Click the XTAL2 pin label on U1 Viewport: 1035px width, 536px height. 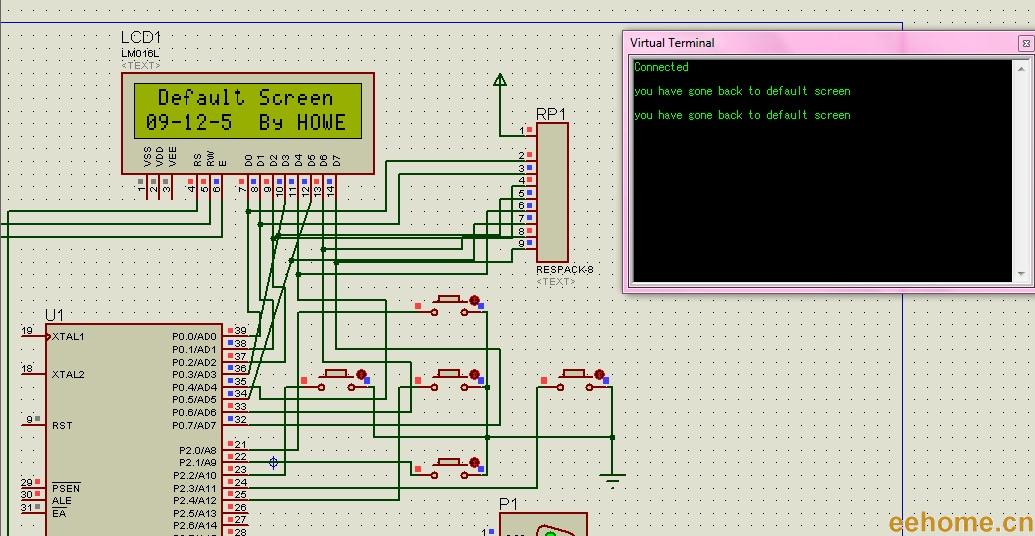[x=68, y=374]
